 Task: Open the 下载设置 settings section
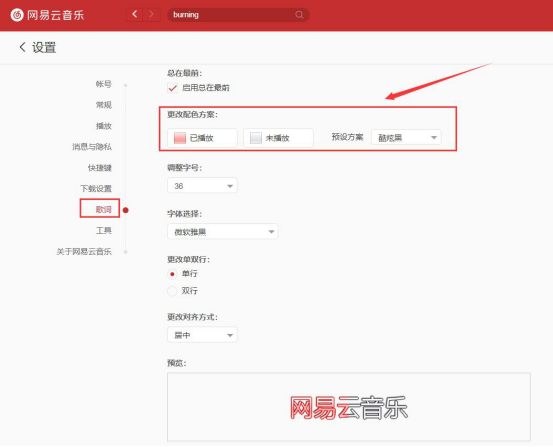point(96,188)
